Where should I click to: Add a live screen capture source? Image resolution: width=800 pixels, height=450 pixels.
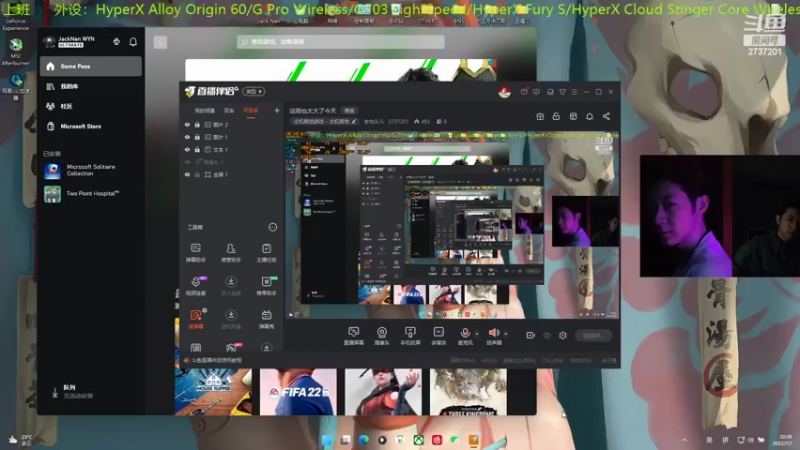(x=354, y=336)
